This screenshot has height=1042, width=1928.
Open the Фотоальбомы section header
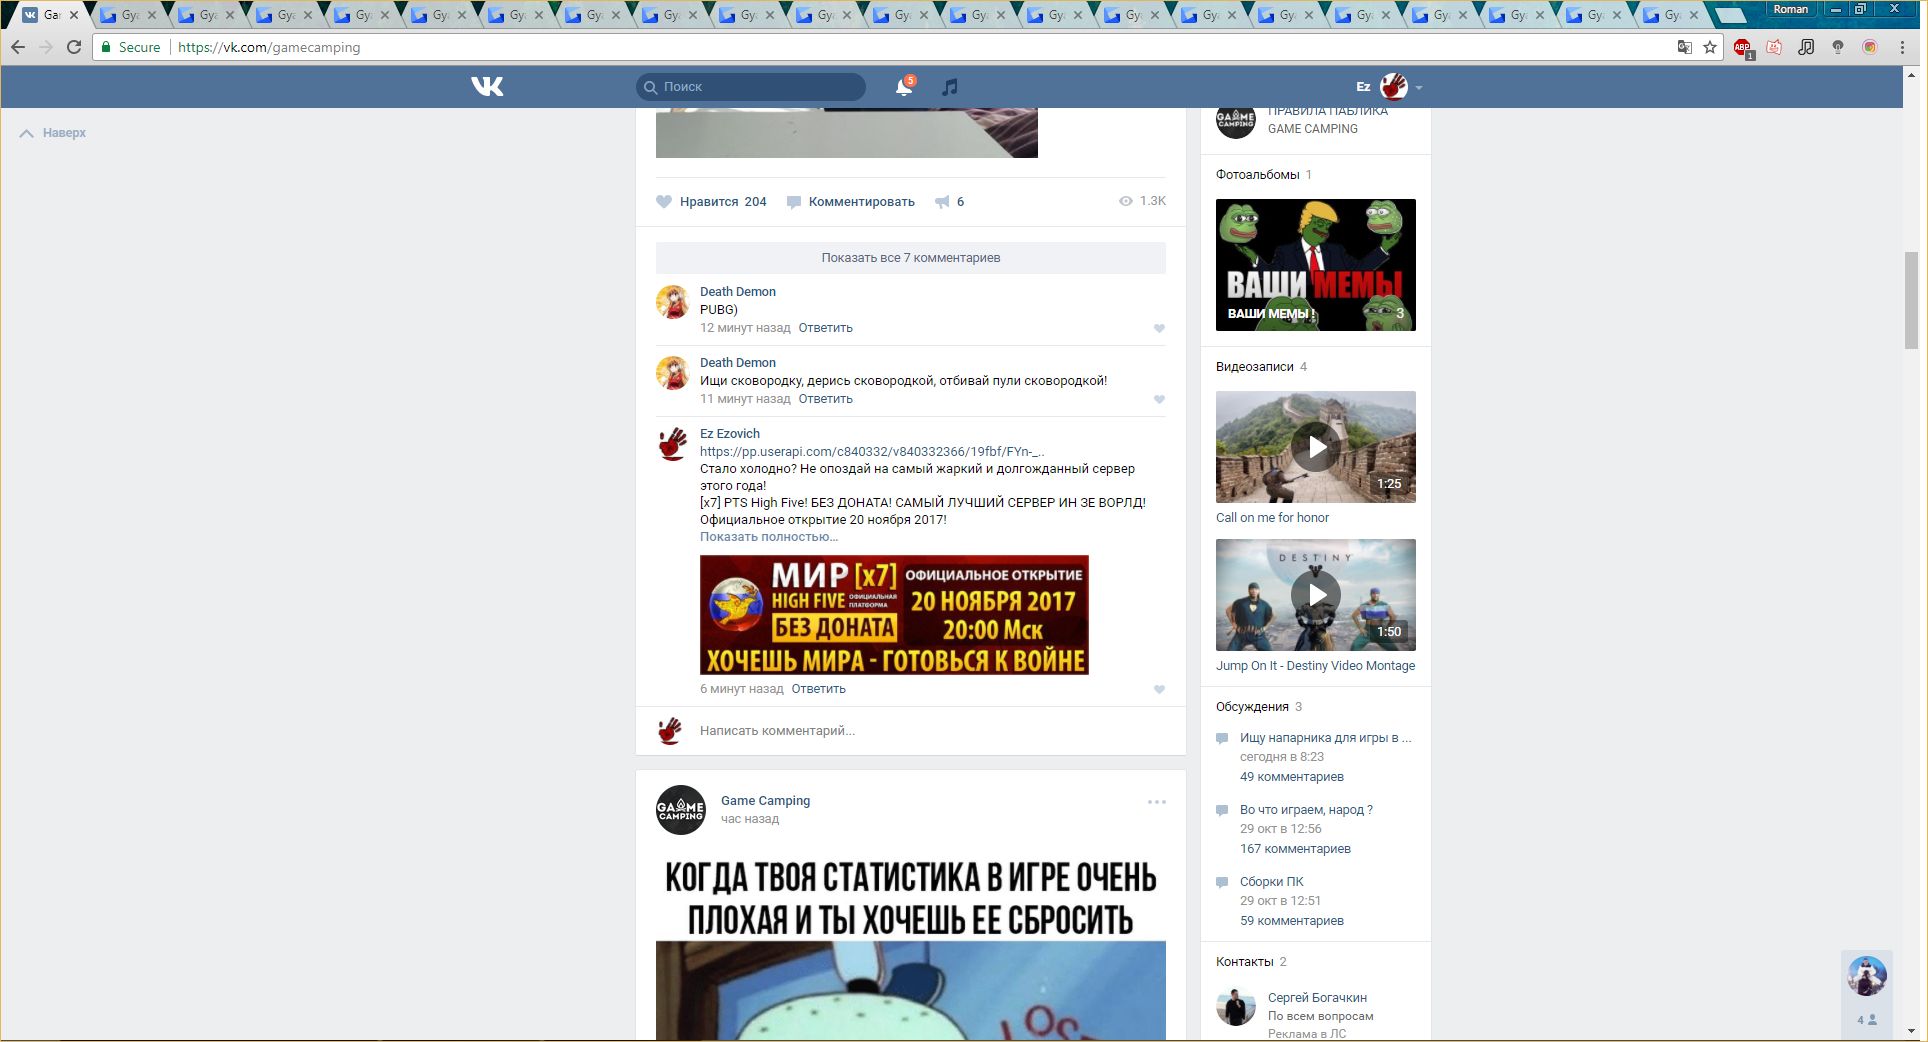coord(1258,175)
